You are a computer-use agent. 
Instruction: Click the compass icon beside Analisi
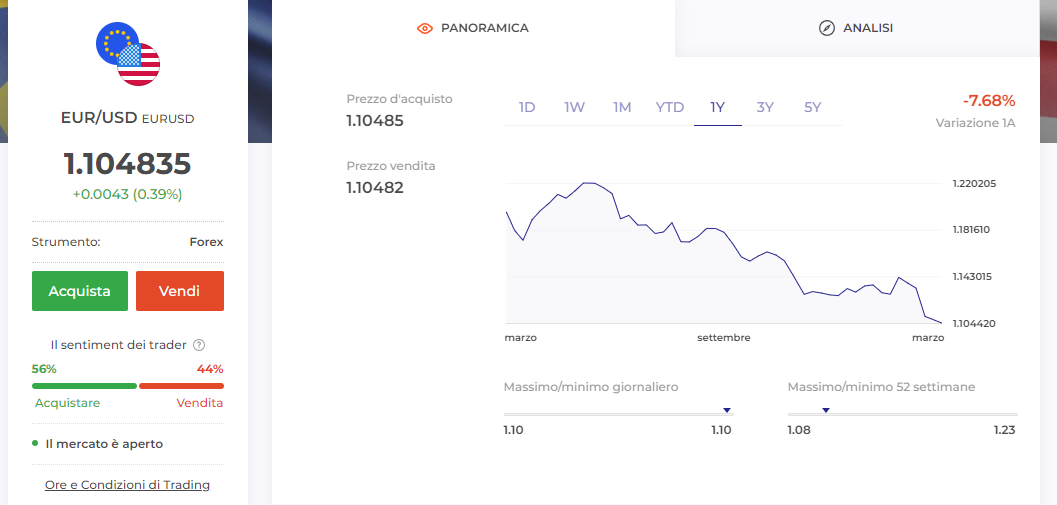(826, 28)
